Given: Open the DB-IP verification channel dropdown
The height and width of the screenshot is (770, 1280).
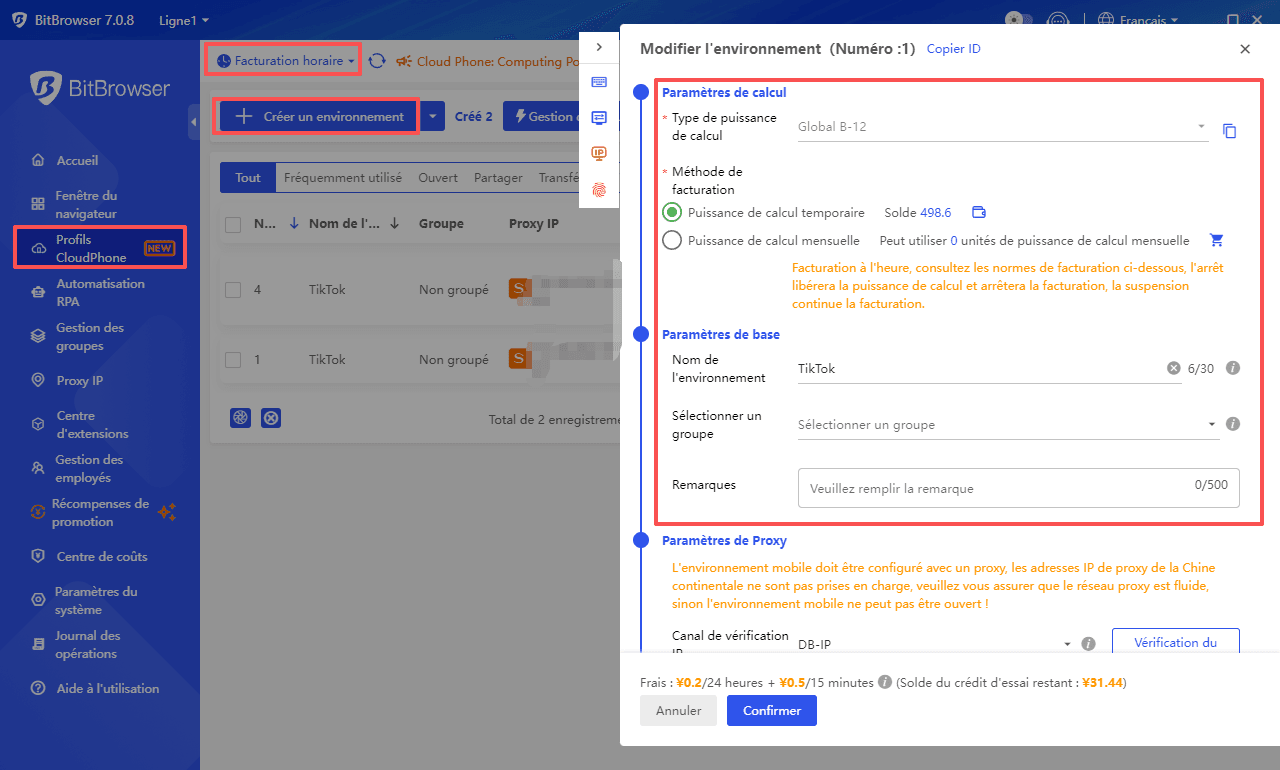Looking at the screenshot, I should (x=934, y=643).
